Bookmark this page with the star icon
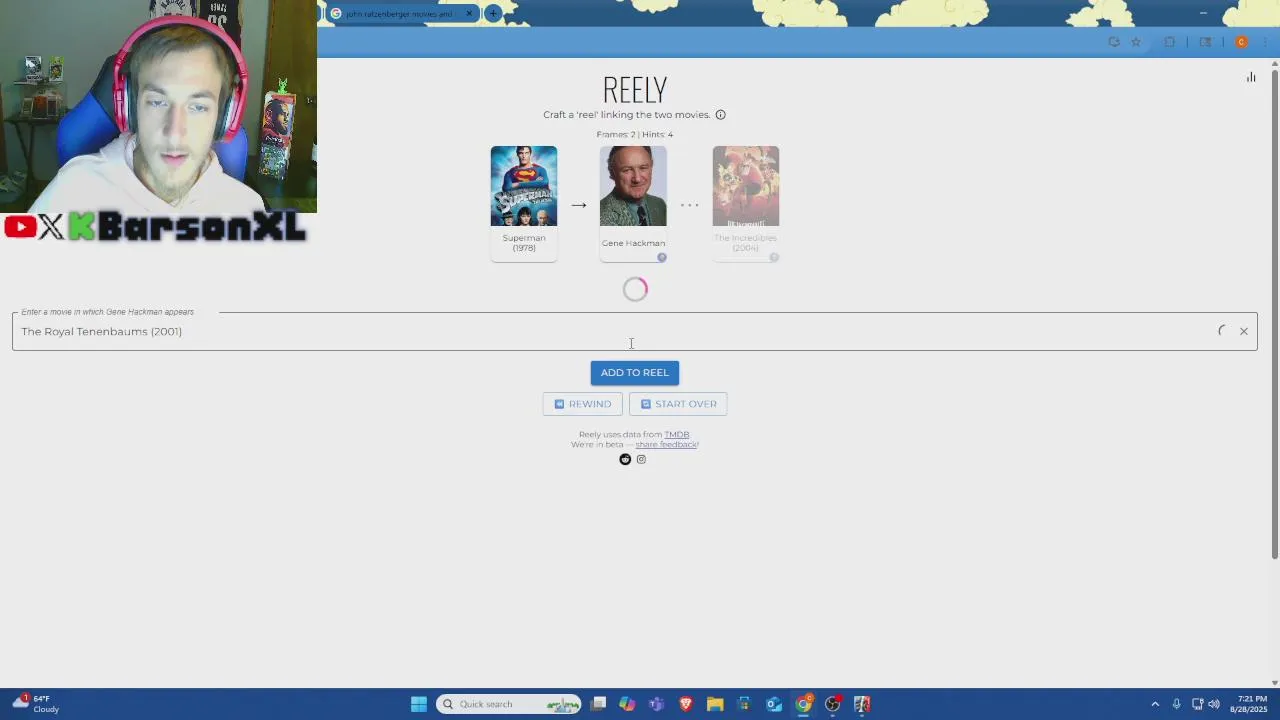The width and height of the screenshot is (1280, 720). (x=1136, y=42)
